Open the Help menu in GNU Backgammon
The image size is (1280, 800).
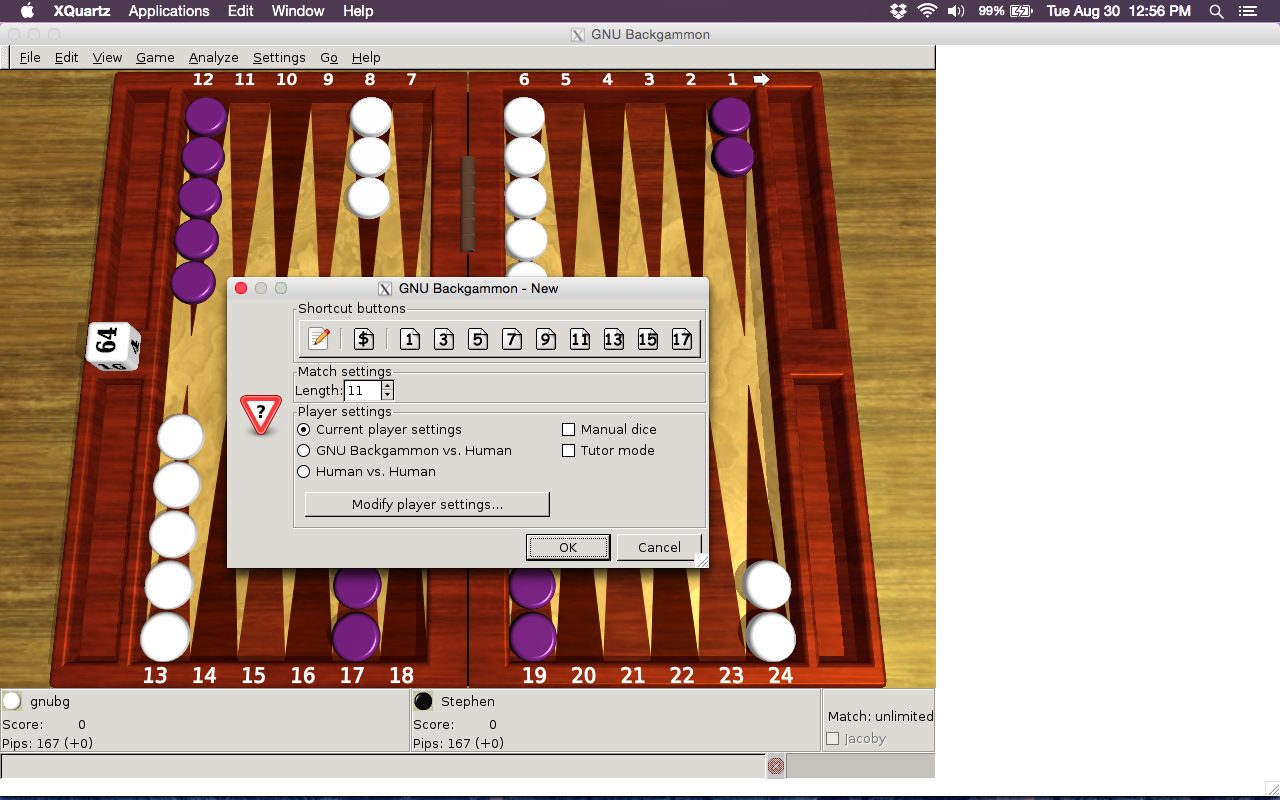point(366,57)
